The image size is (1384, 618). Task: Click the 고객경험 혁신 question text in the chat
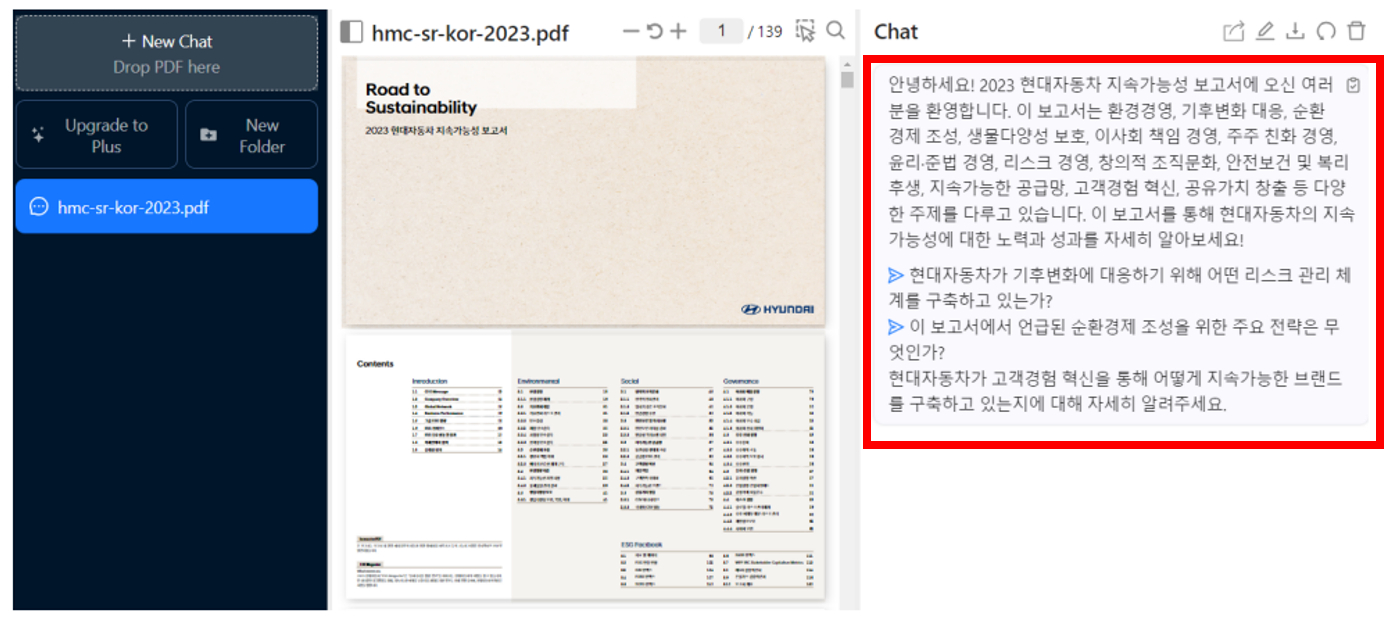click(x=1115, y=391)
